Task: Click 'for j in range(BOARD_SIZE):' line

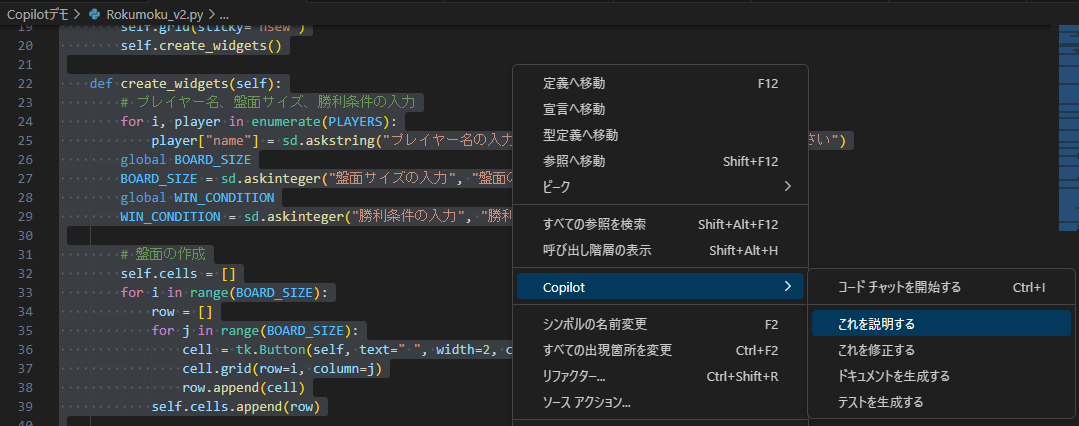Action: pos(255,330)
